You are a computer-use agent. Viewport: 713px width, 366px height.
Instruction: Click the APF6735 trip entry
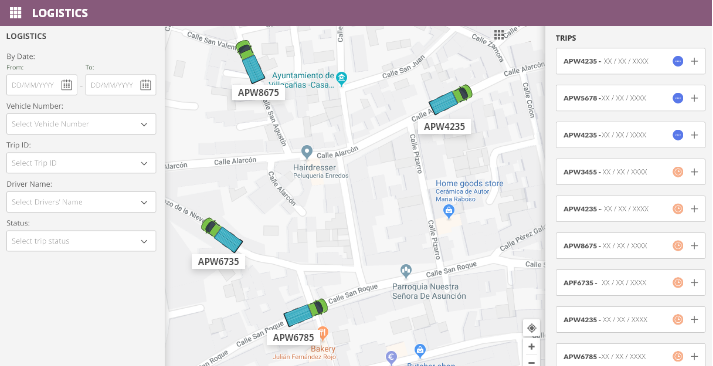pyautogui.click(x=631, y=282)
